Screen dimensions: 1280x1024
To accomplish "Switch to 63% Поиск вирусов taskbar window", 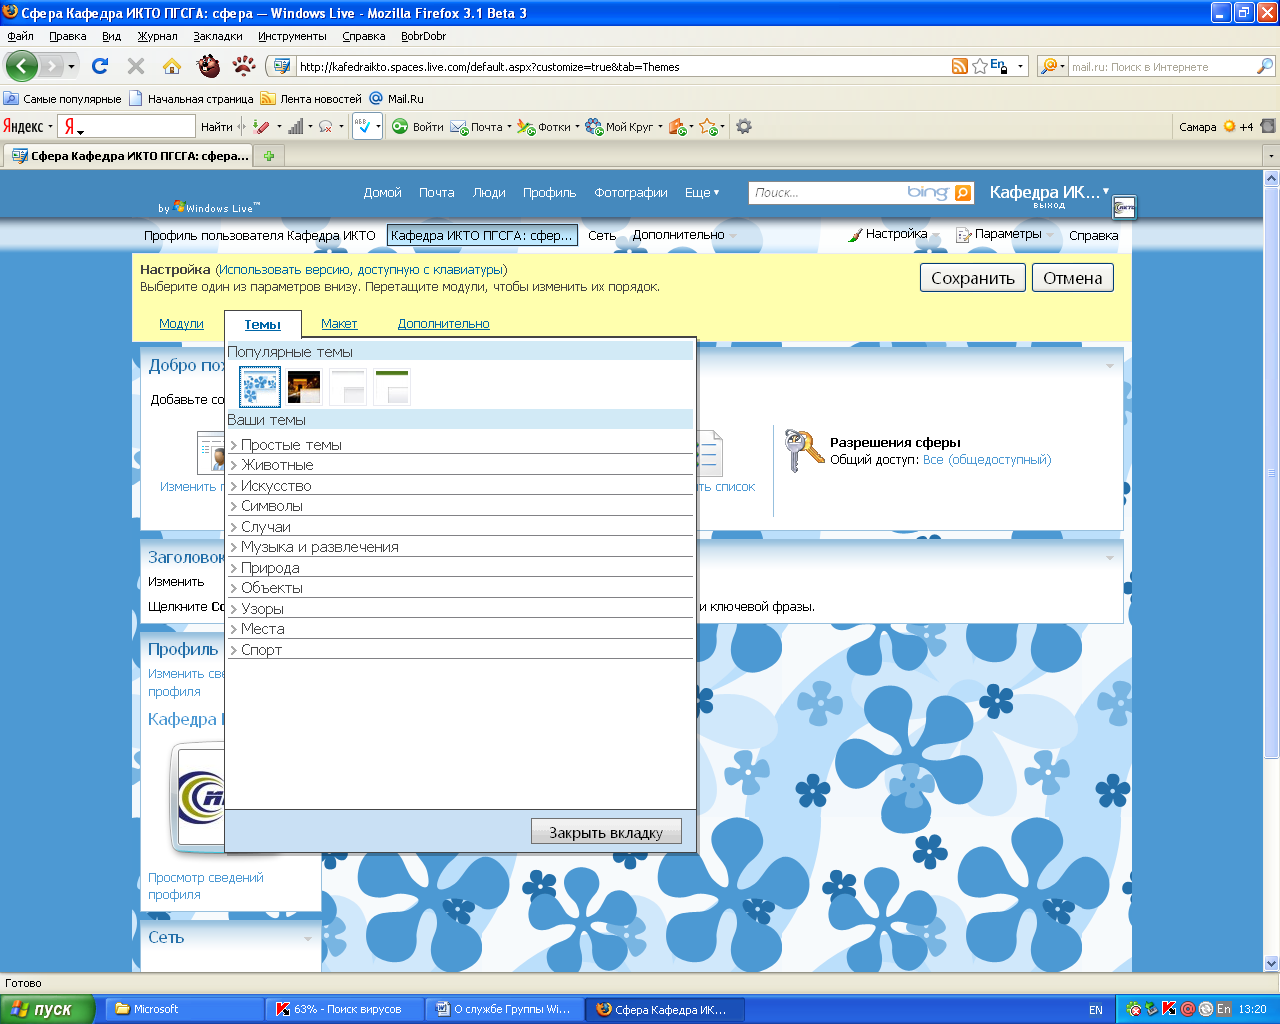I will (x=345, y=1009).
